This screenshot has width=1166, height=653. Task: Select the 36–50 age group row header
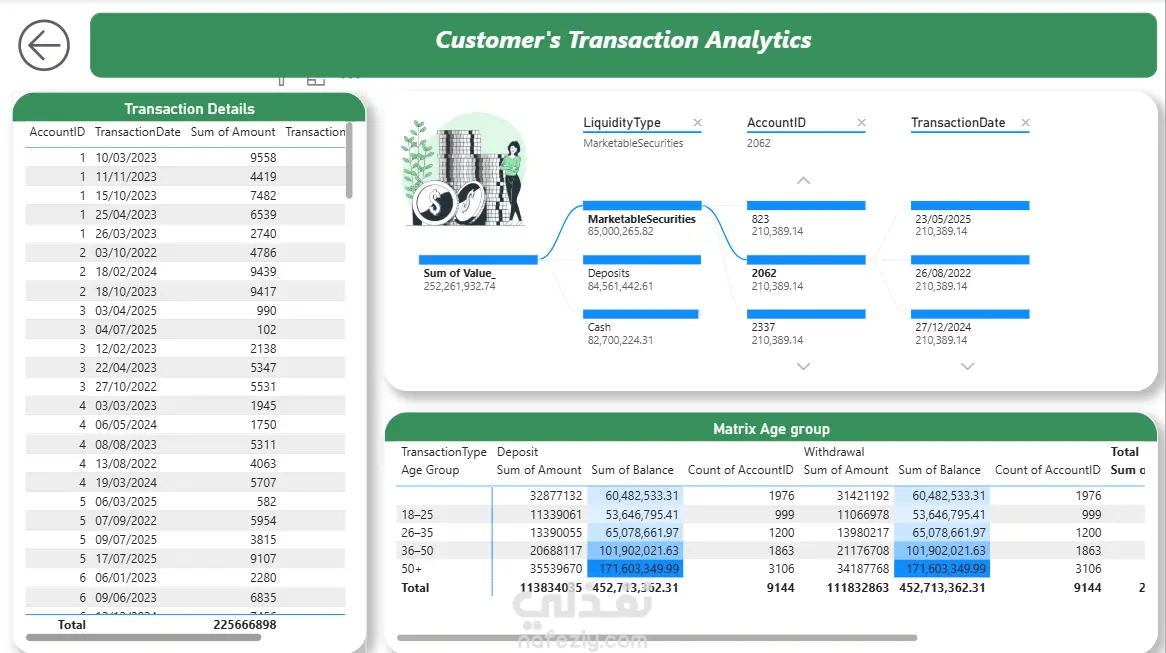417,551
